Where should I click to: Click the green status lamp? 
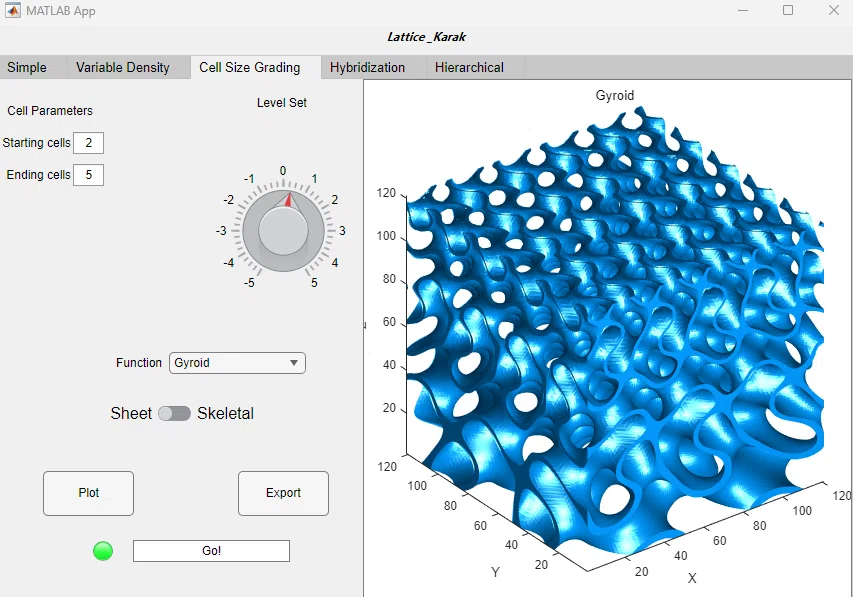[x=103, y=551]
